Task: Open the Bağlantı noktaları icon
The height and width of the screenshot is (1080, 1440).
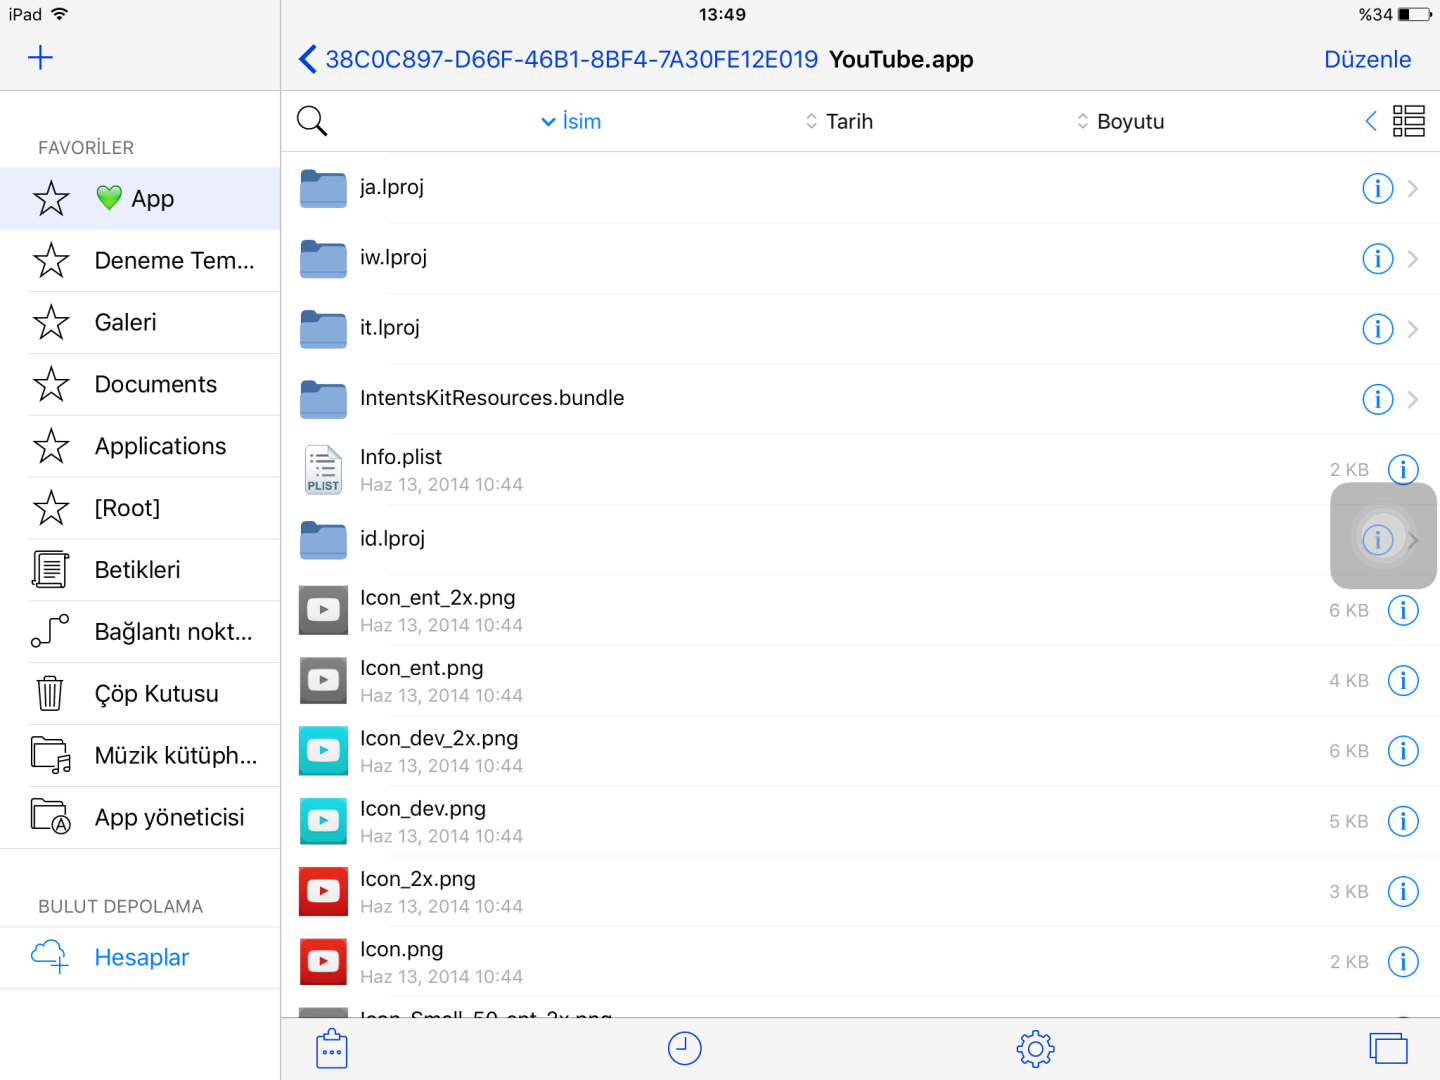Action: (50, 631)
